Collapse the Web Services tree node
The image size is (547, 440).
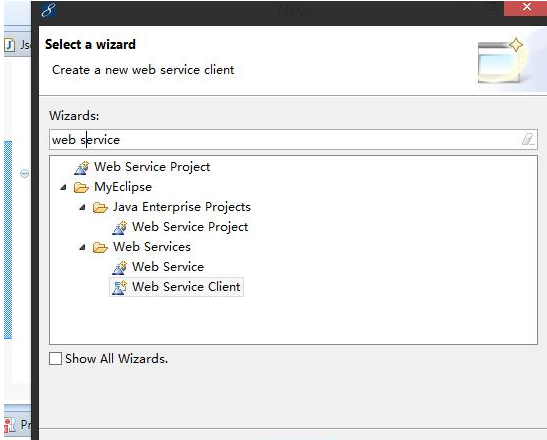[82, 247]
